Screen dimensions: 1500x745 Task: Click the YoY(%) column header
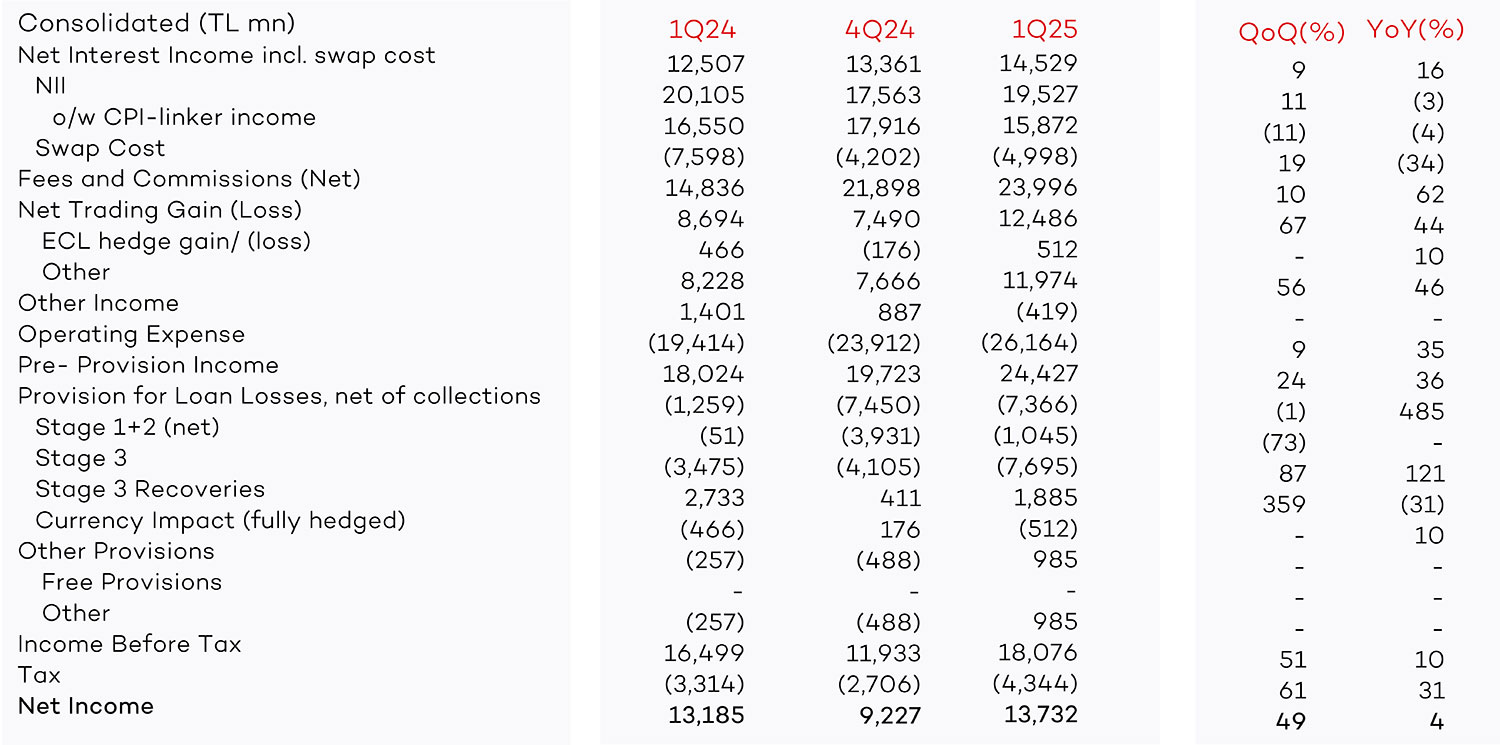point(1415,30)
